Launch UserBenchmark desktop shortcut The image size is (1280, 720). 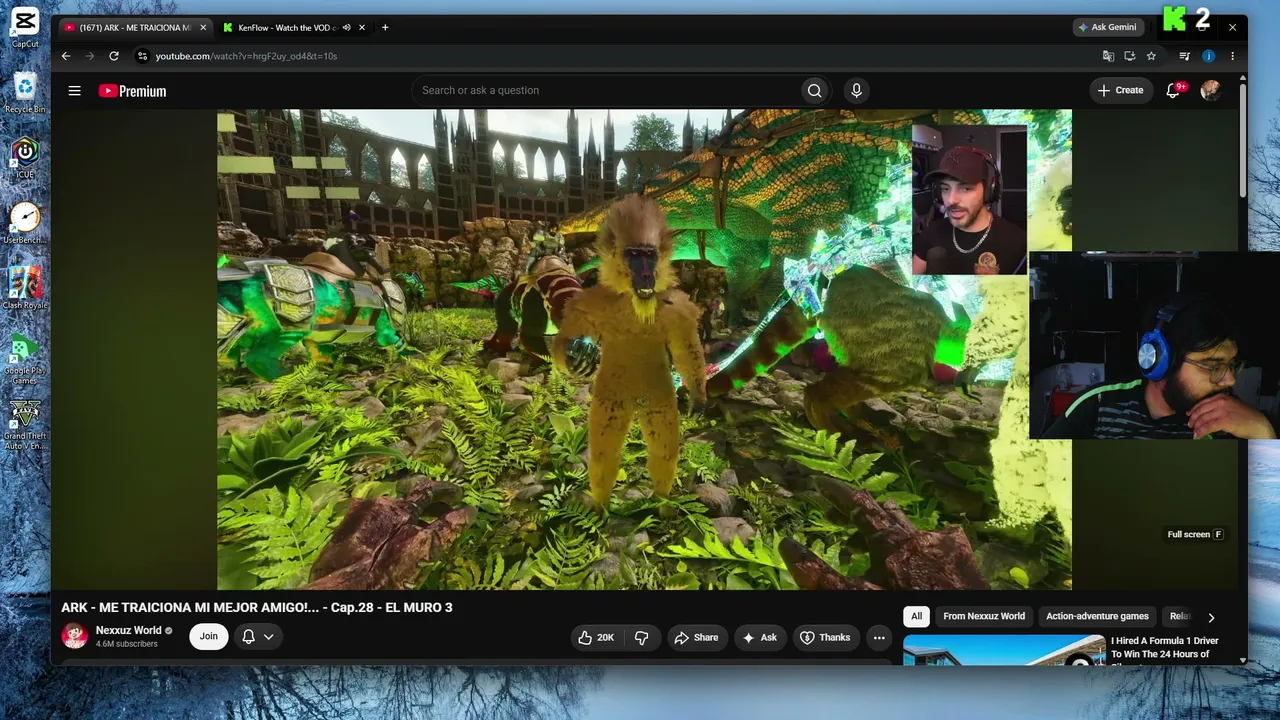pyautogui.click(x=25, y=223)
